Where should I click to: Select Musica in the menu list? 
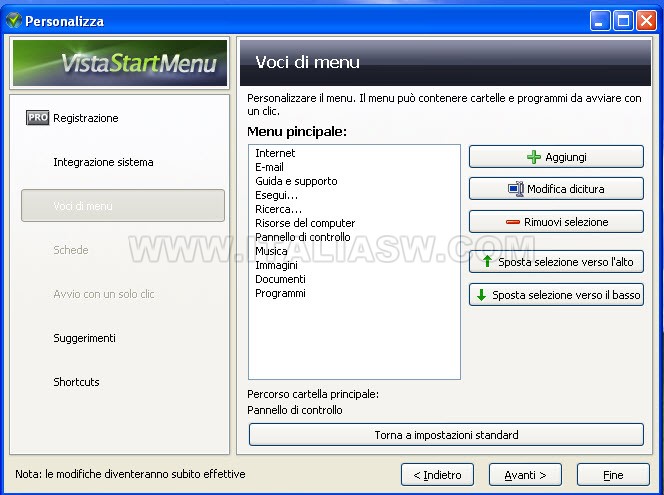point(271,251)
